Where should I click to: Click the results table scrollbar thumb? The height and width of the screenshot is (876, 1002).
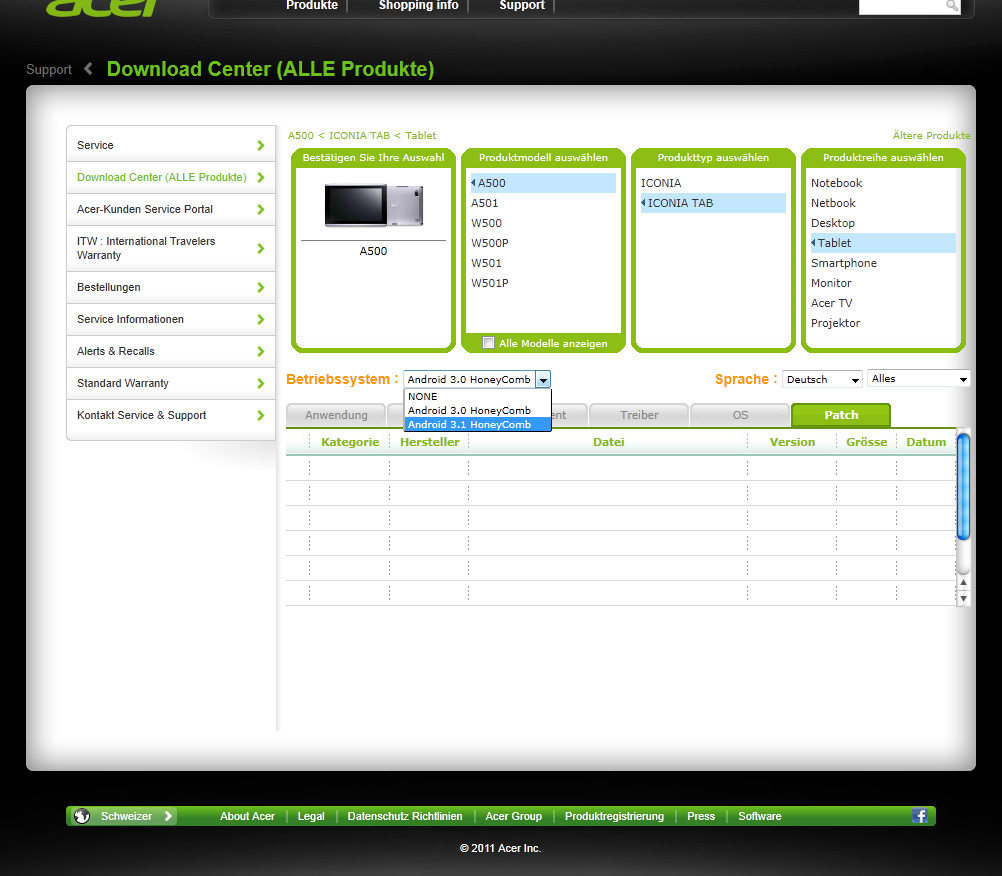[963, 486]
